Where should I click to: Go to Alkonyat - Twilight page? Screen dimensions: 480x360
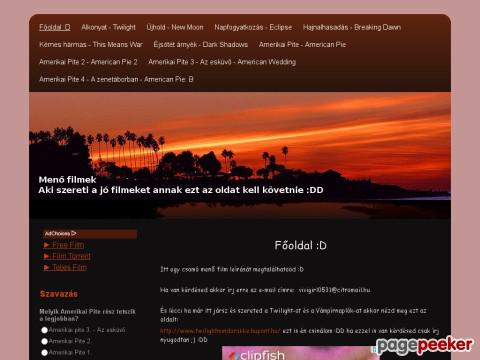click(x=108, y=27)
